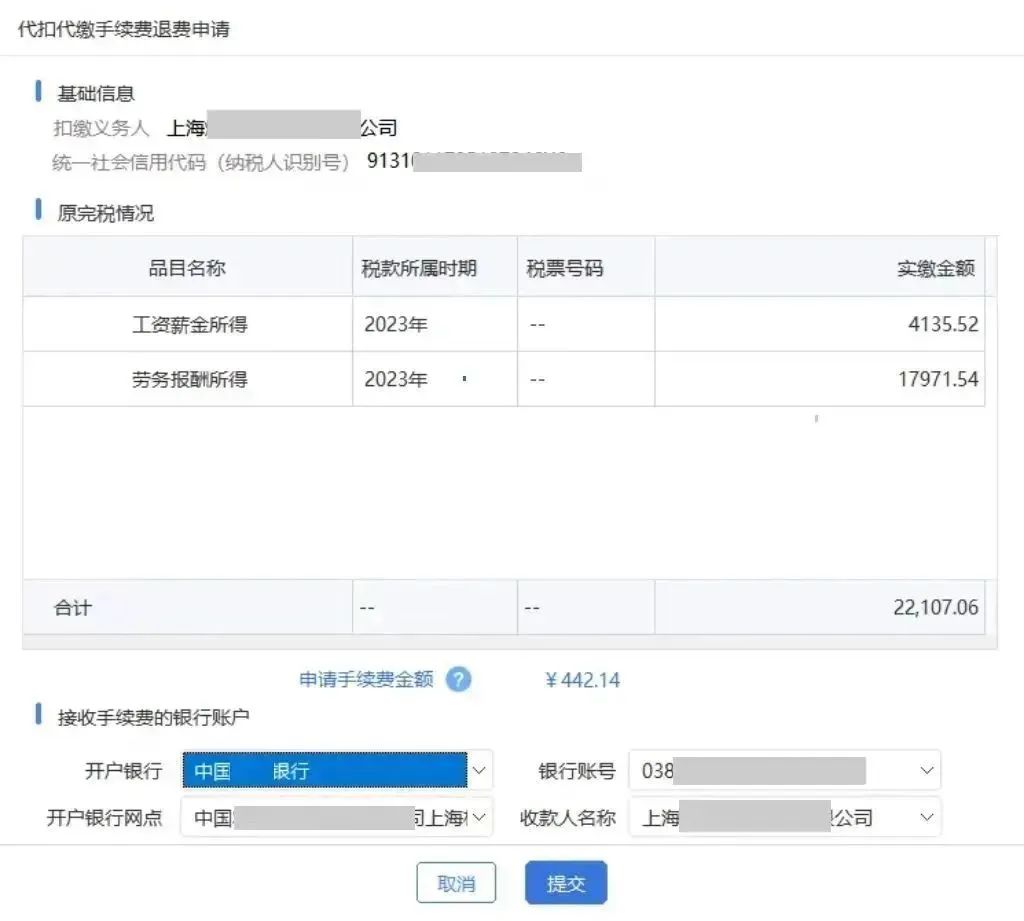Open the 收款人名称 dropdown
Screen dimensions: 1024x921
(x=926, y=817)
